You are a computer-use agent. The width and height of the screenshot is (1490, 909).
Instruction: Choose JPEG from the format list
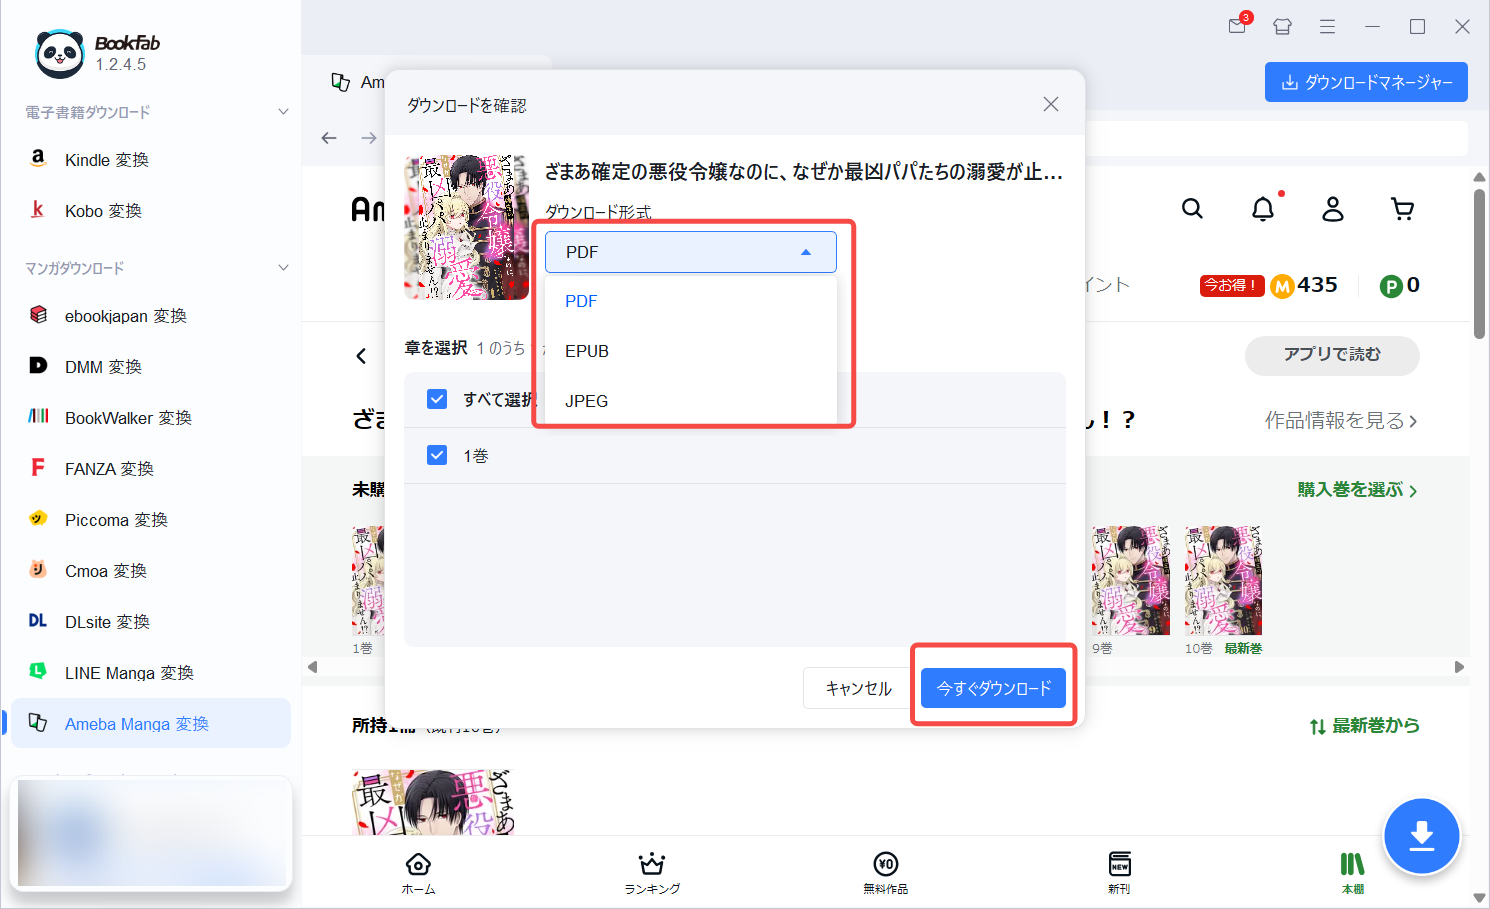click(x=690, y=401)
